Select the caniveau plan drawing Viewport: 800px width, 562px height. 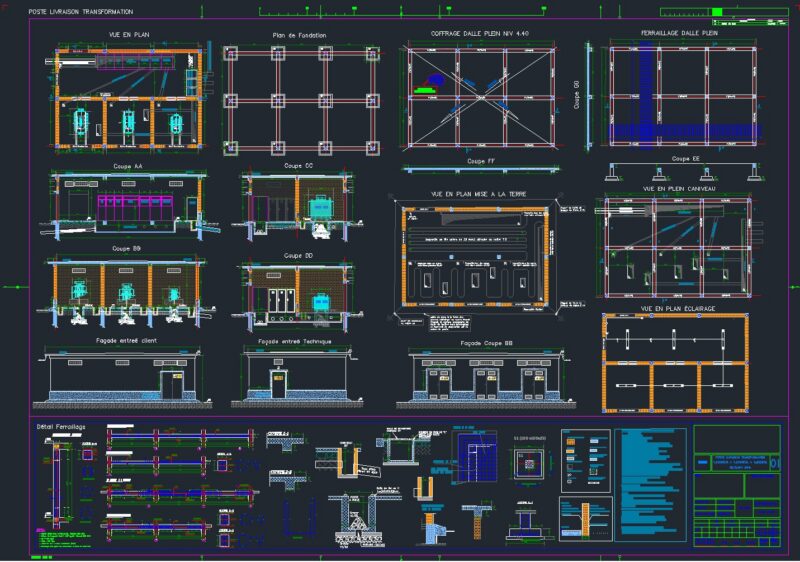pyautogui.click(x=677, y=246)
